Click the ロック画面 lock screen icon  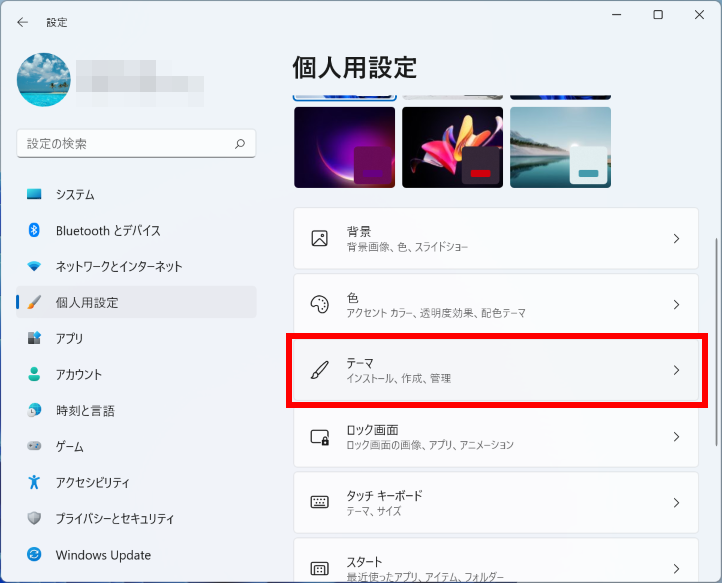[320, 437]
